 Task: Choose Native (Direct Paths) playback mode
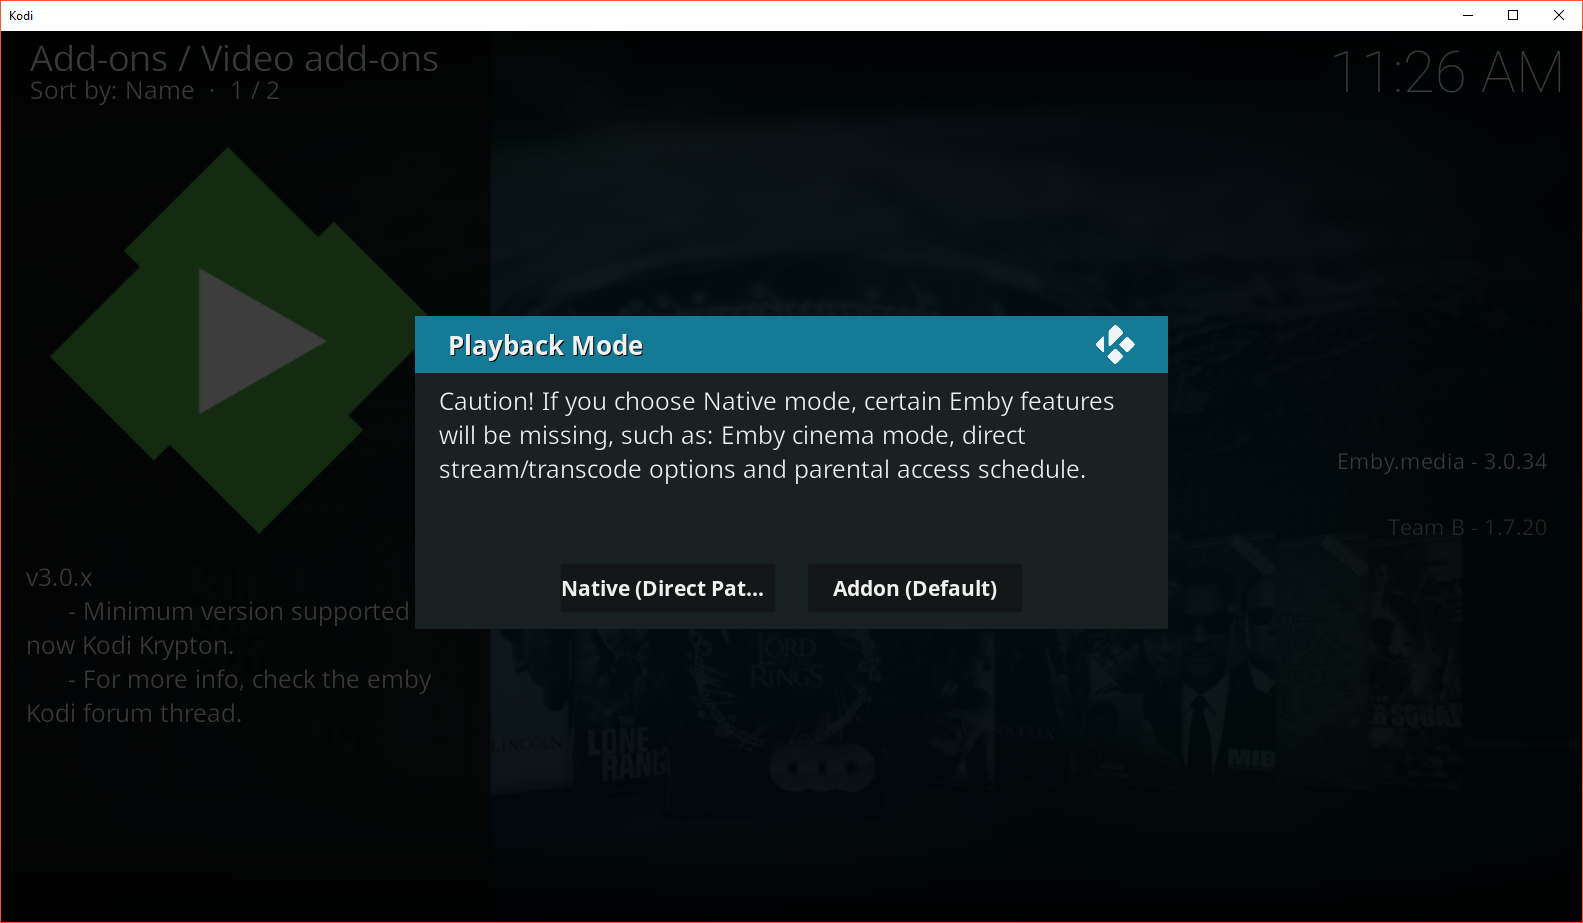point(667,588)
